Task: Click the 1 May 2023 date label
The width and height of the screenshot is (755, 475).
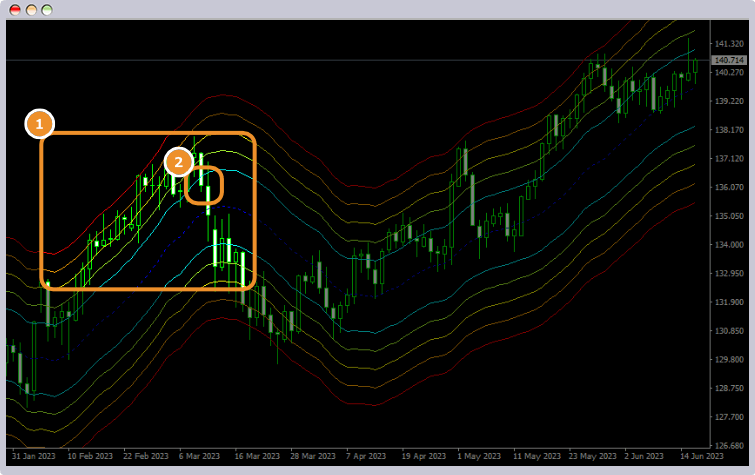Action: [x=479, y=456]
